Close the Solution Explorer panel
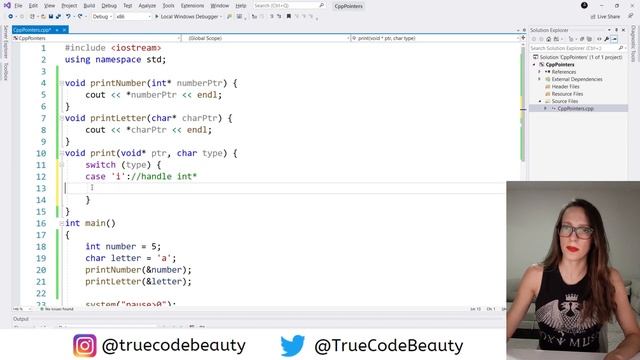640x360 pixels. click(x=623, y=30)
